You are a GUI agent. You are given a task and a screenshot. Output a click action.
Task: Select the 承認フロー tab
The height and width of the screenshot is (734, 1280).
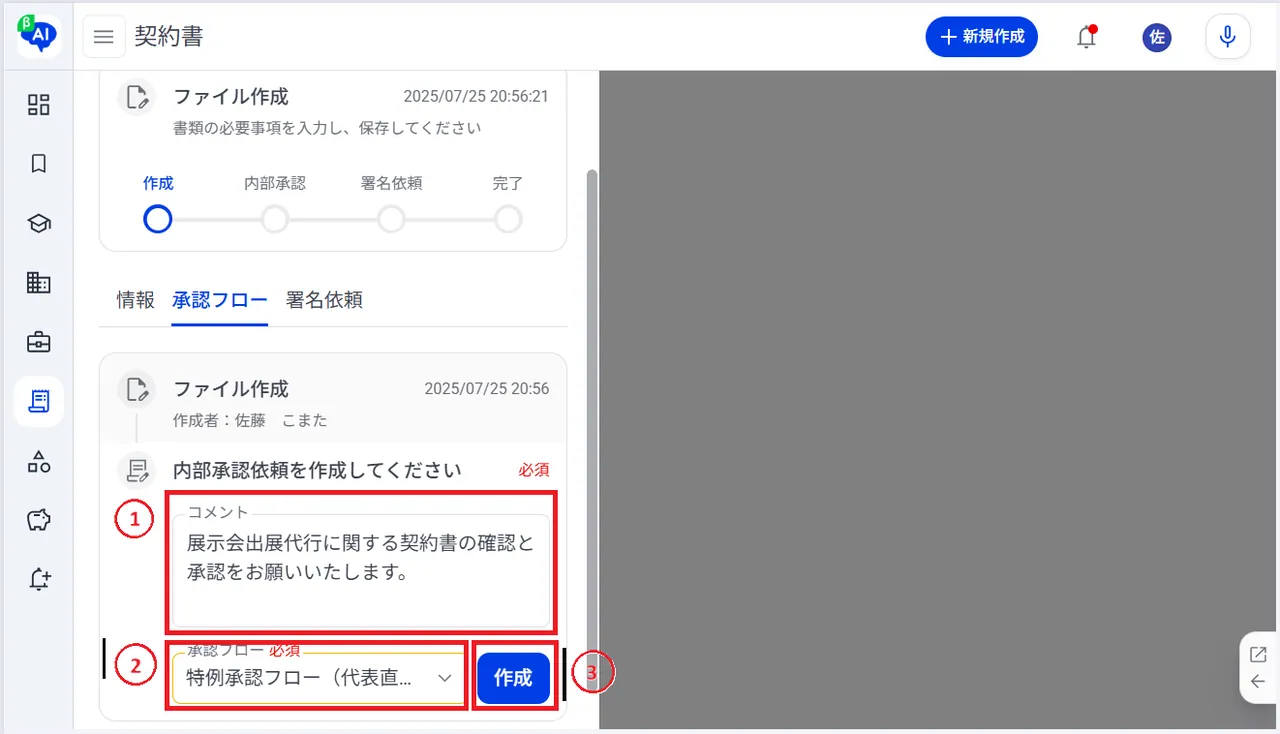(220, 300)
